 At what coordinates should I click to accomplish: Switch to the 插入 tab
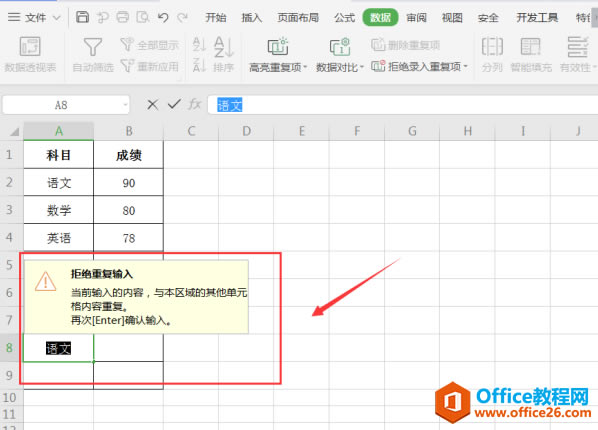[252, 18]
